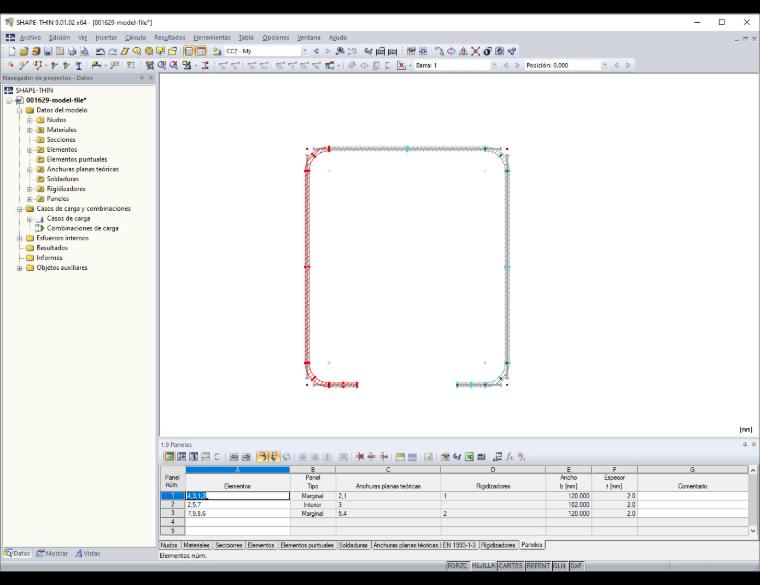Open the Herramientas menu
Viewport: 760px width, 585px height.
(x=212, y=37)
